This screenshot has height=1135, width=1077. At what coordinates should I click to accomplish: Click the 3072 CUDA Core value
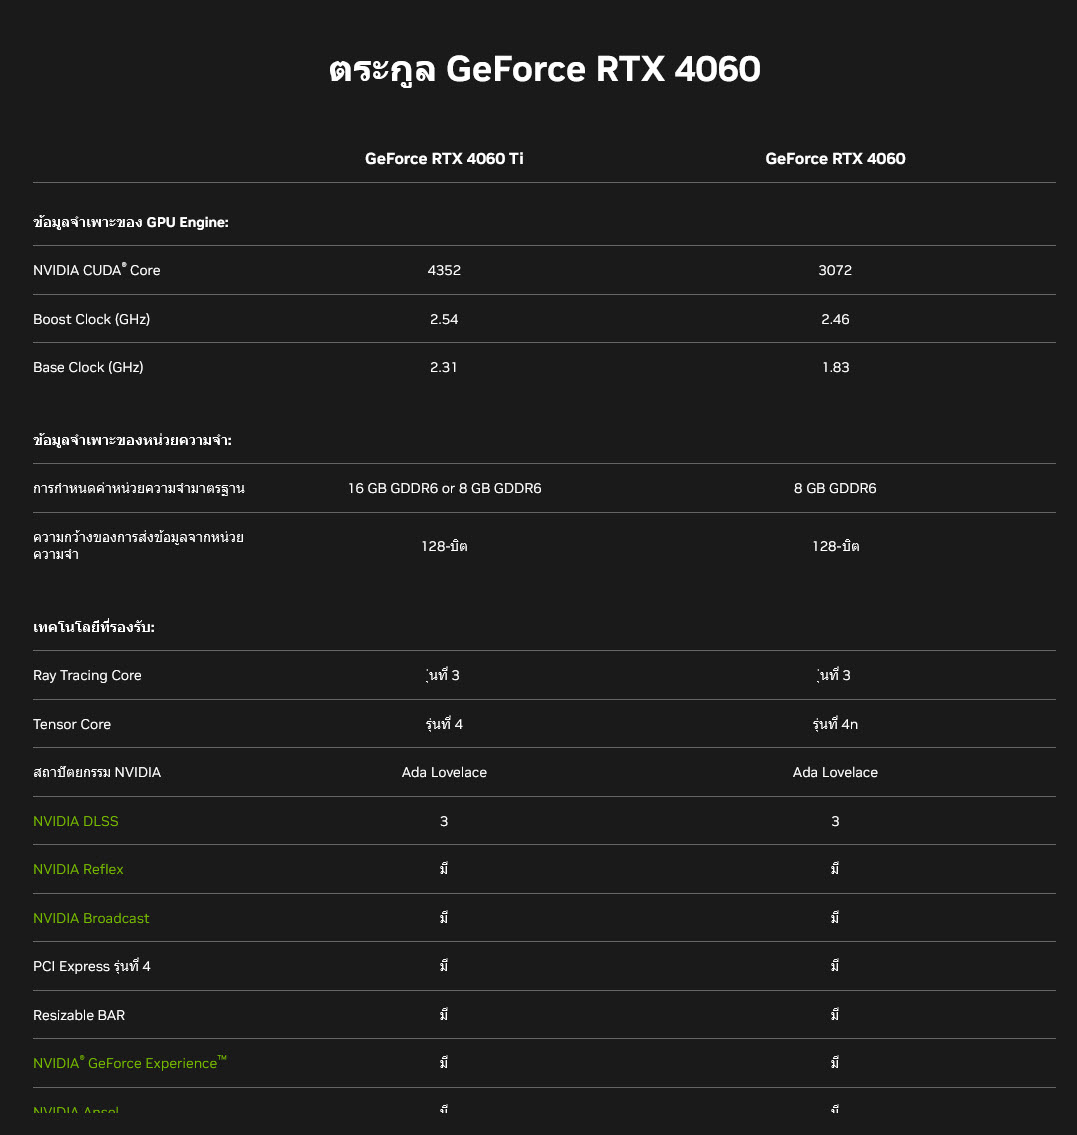click(x=835, y=270)
